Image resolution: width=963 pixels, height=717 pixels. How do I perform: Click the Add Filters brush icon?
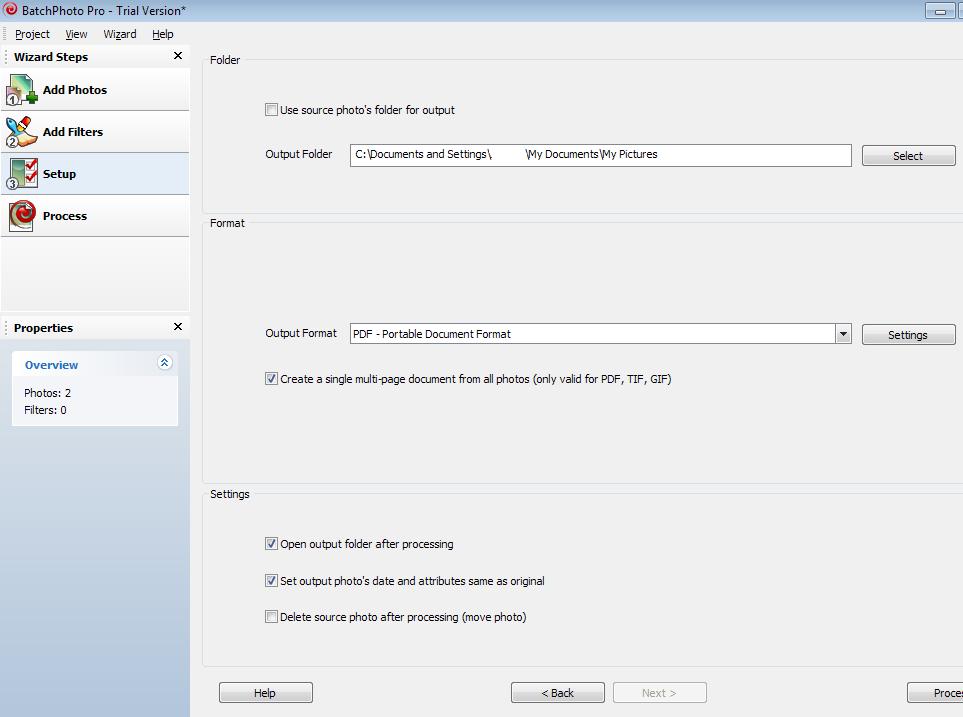22,132
